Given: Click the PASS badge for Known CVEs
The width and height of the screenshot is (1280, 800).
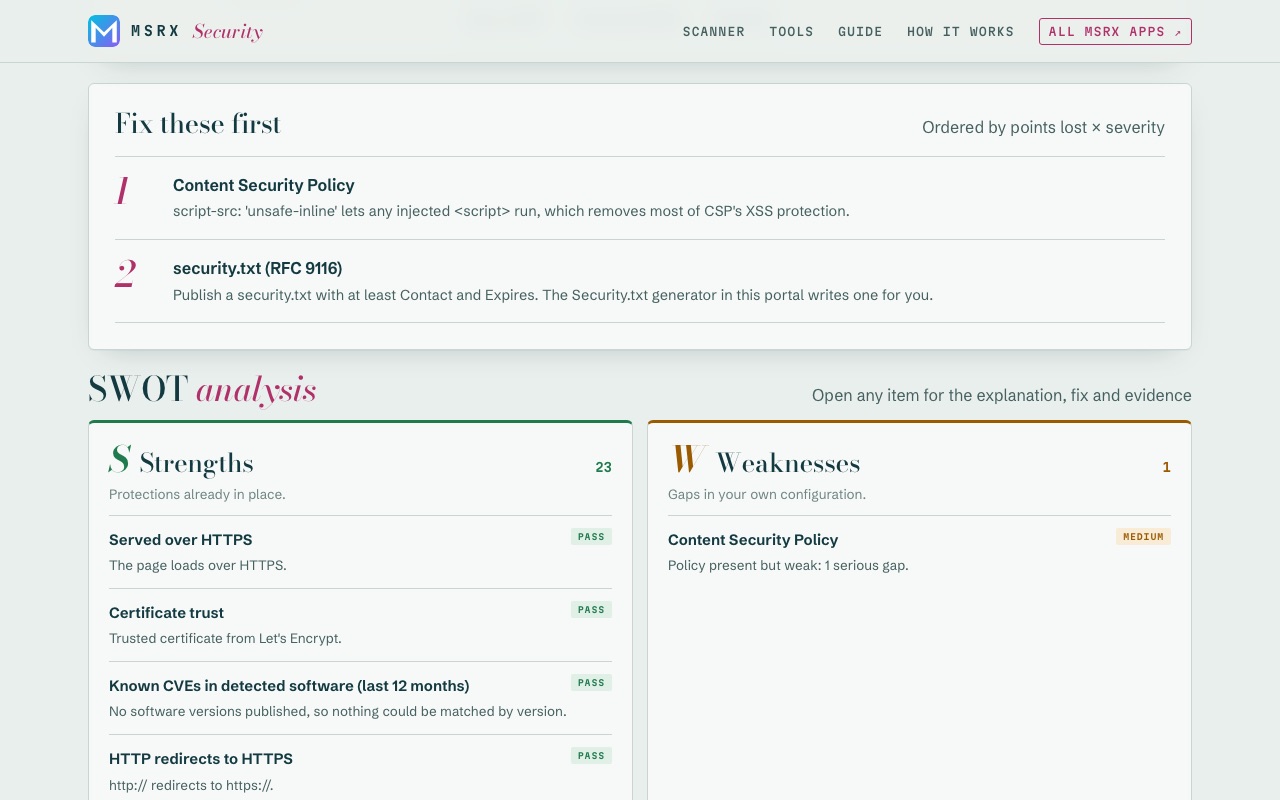Looking at the screenshot, I should (591, 683).
